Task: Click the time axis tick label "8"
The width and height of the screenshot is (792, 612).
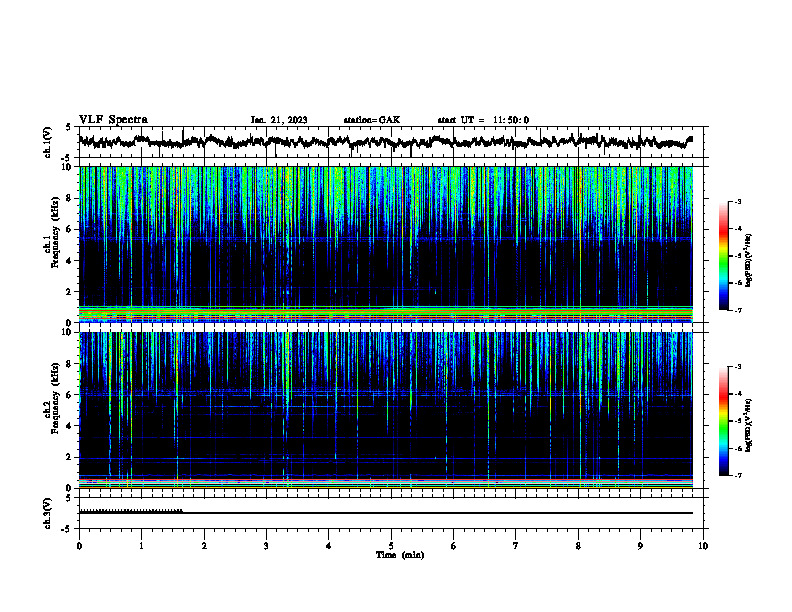Action: click(x=578, y=546)
